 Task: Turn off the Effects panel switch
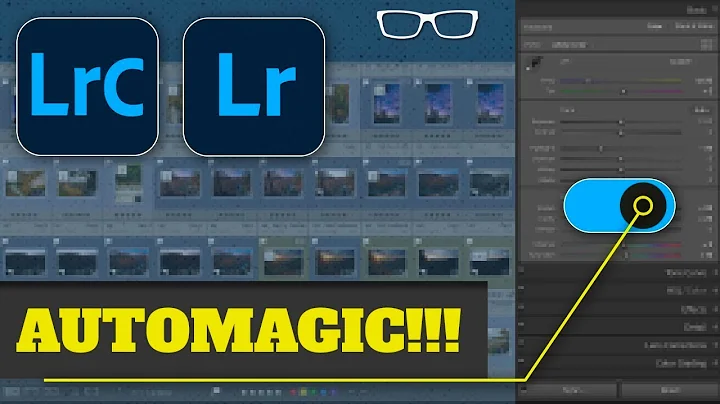pyautogui.click(x=521, y=309)
